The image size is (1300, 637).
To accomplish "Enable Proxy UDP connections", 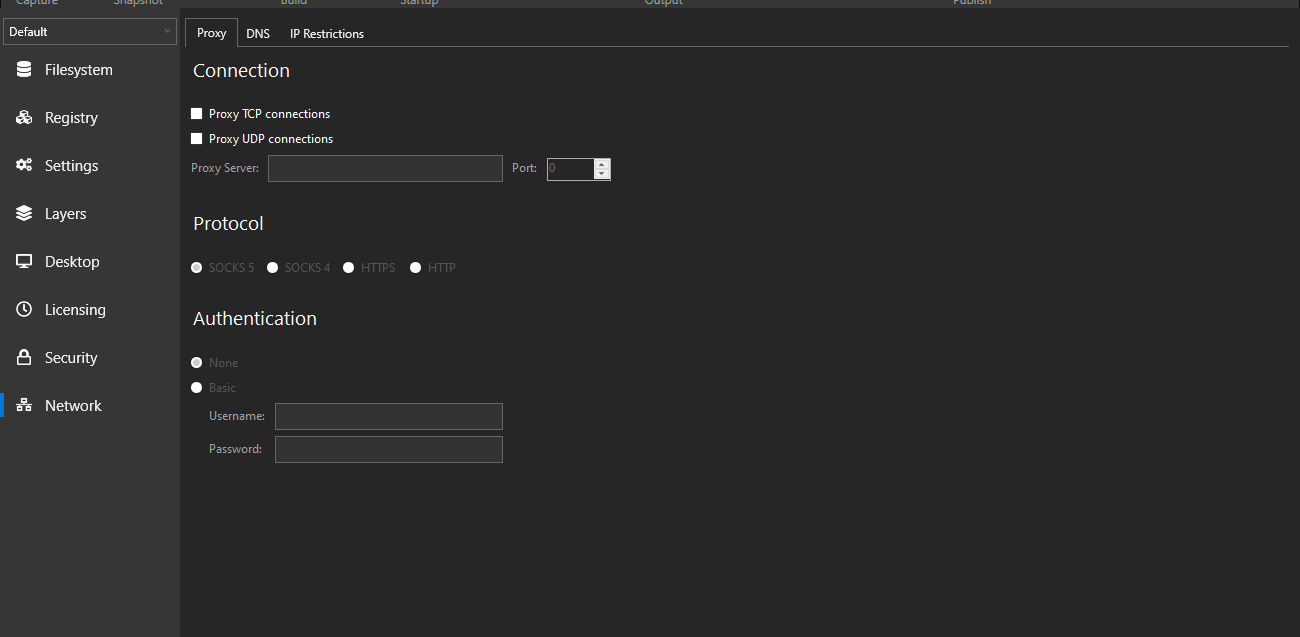I will (x=196, y=138).
